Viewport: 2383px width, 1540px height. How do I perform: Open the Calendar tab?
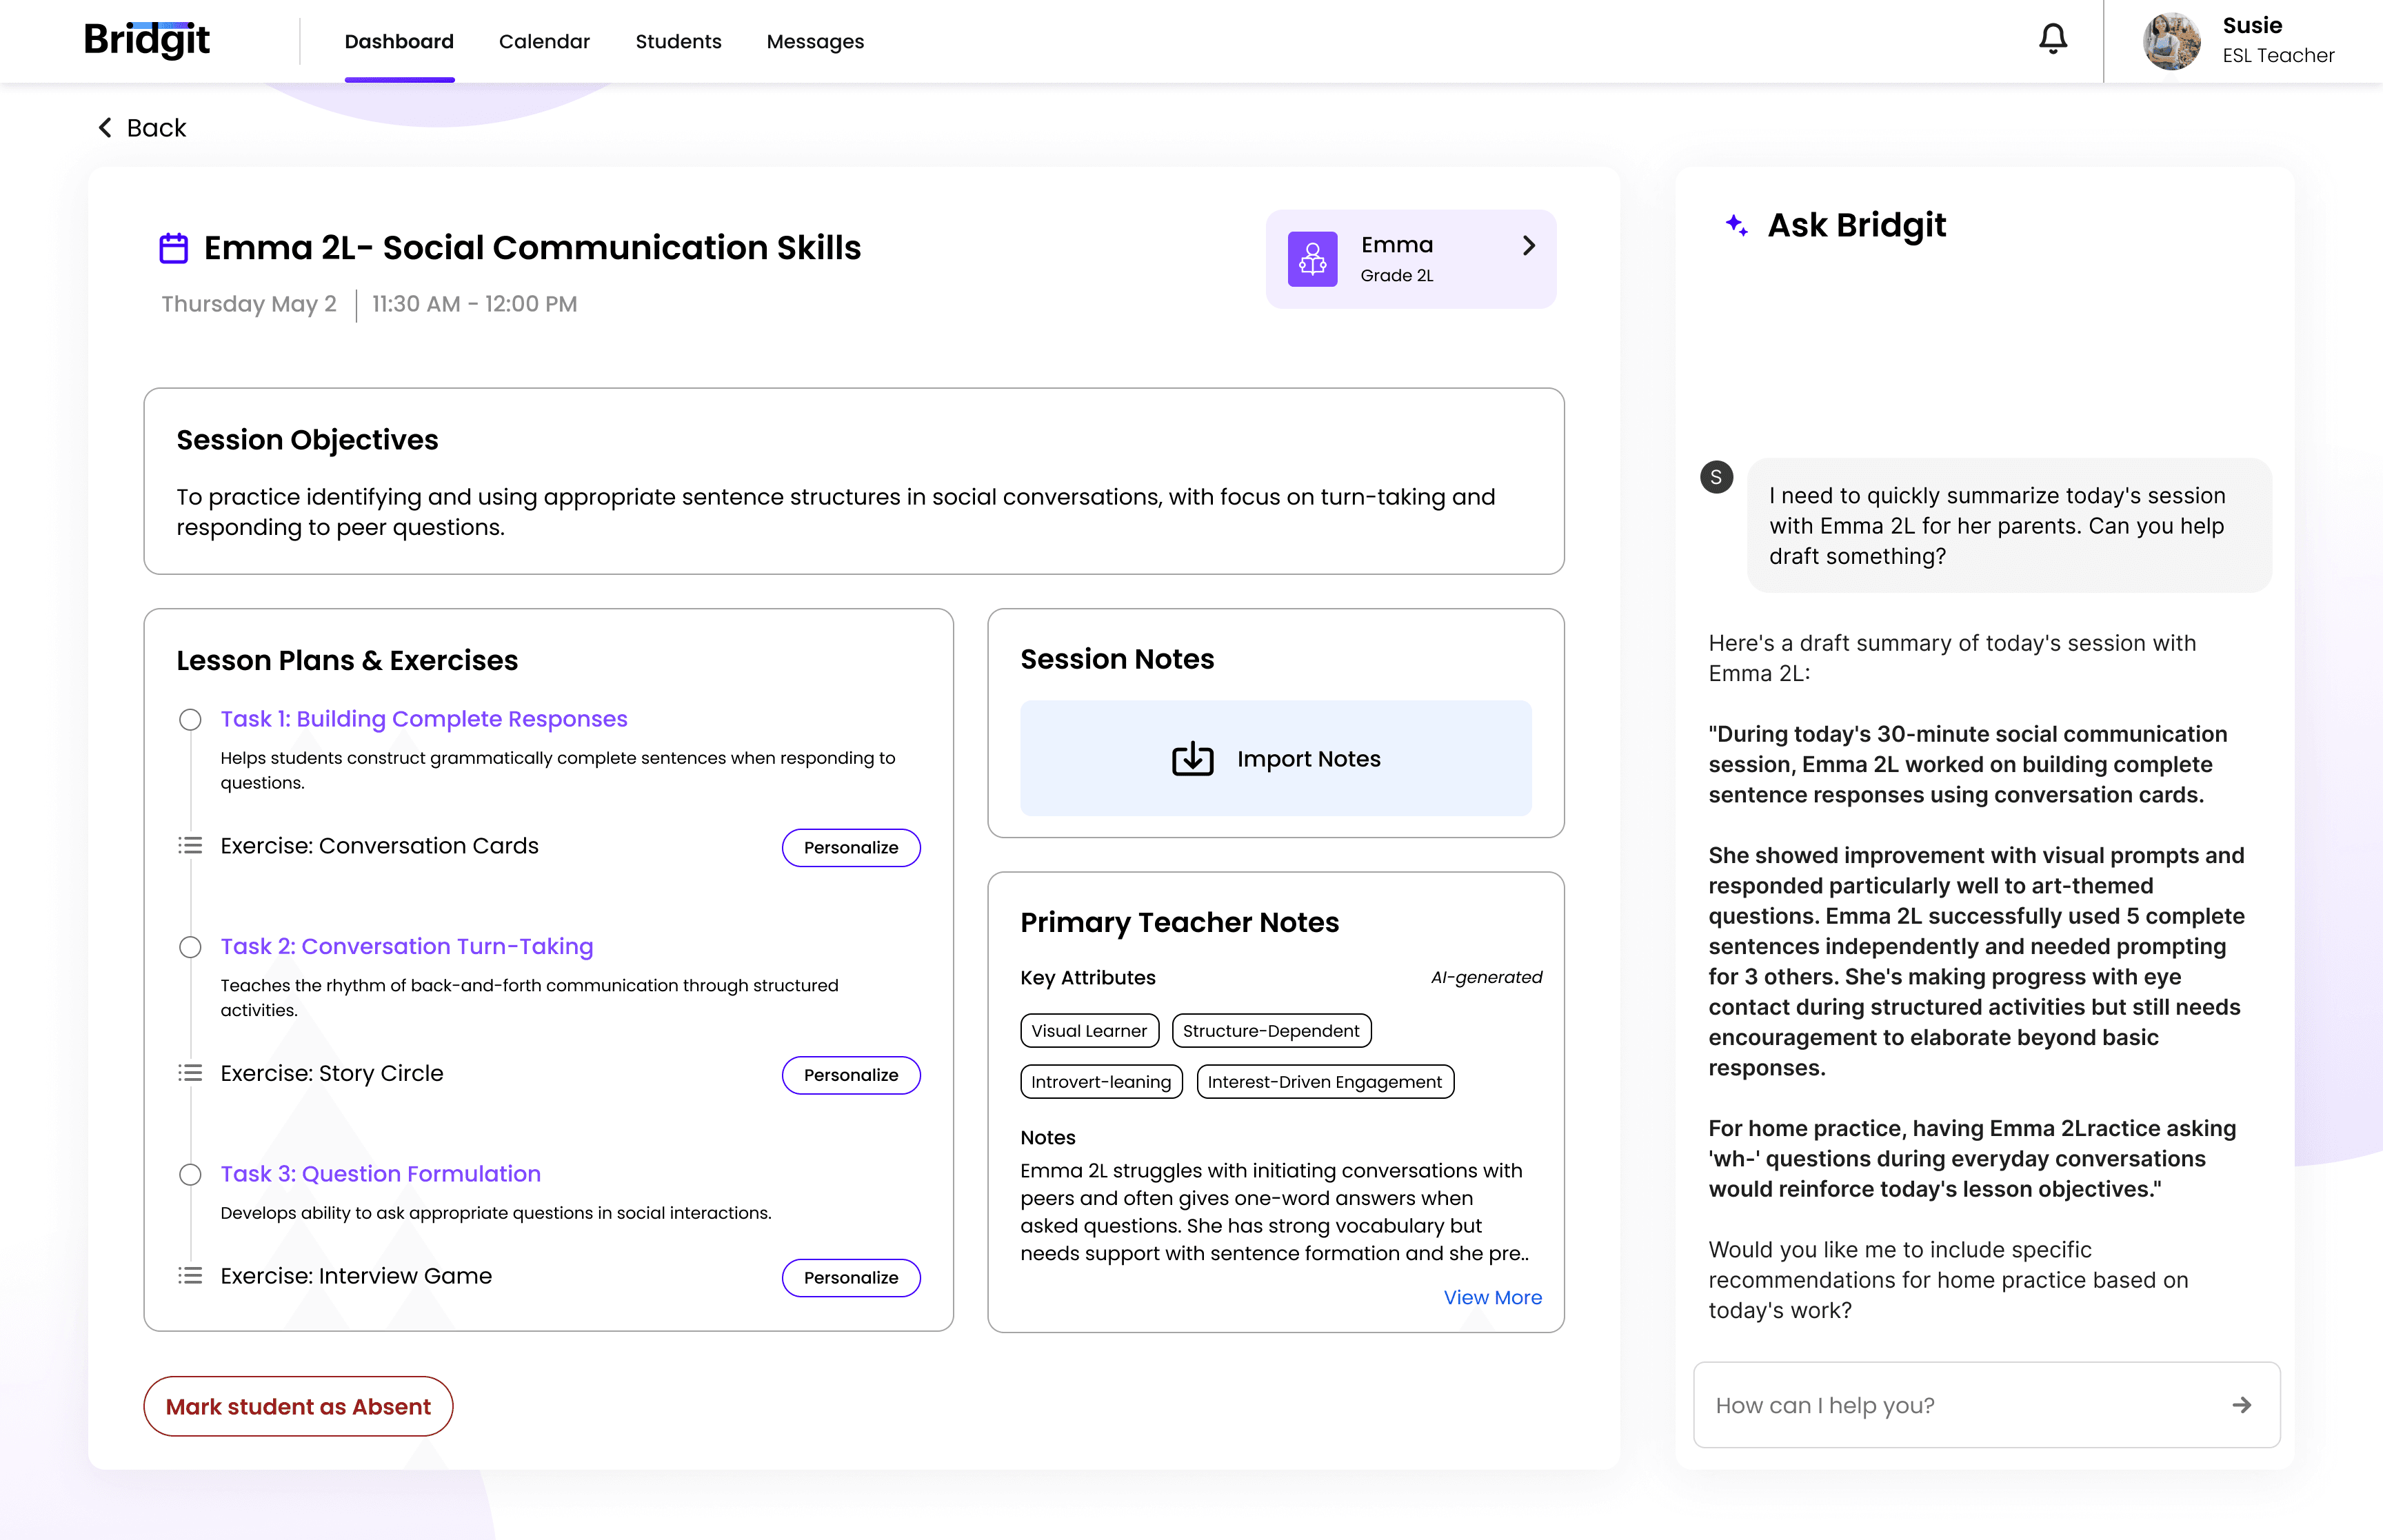click(x=544, y=42)
